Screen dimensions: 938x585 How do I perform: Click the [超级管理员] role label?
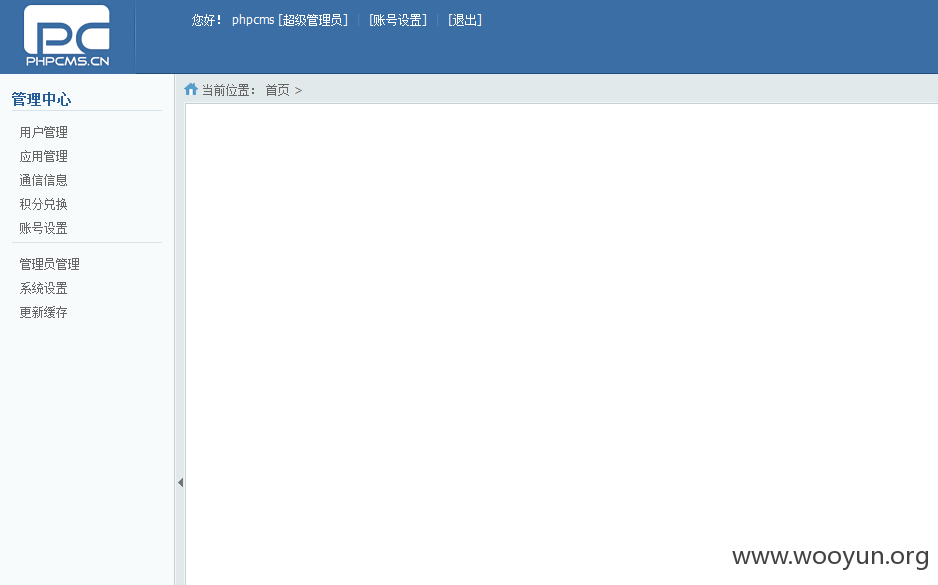[x=313, y=20]
